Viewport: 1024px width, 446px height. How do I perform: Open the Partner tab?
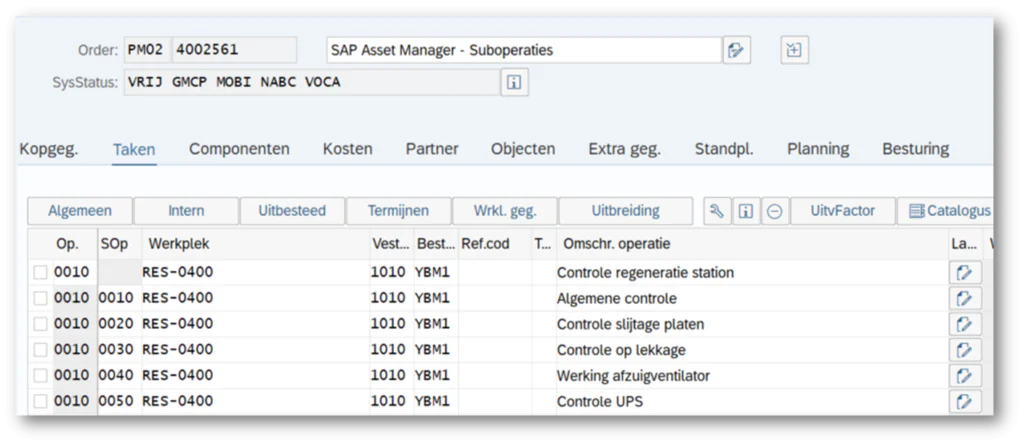(x=432, y=150)
